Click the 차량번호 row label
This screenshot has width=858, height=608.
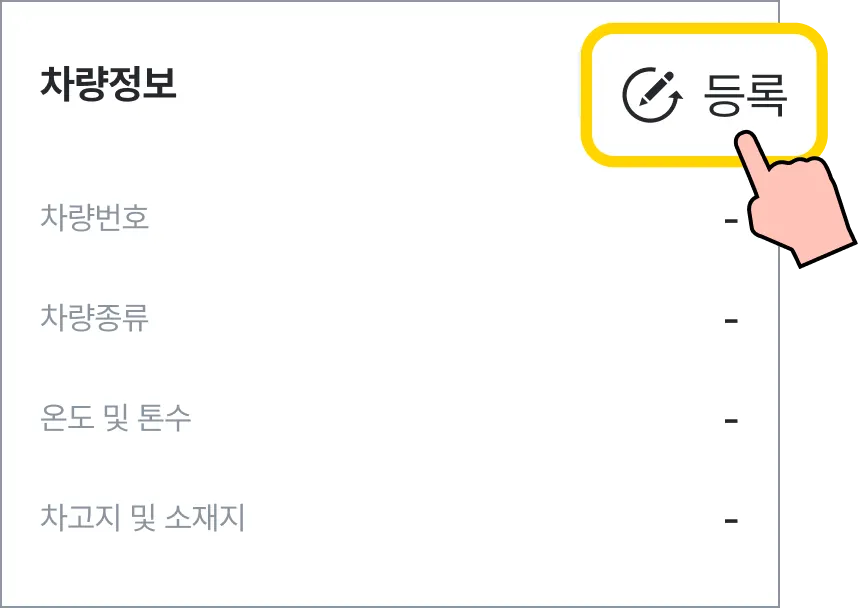(x=95, y=217)
